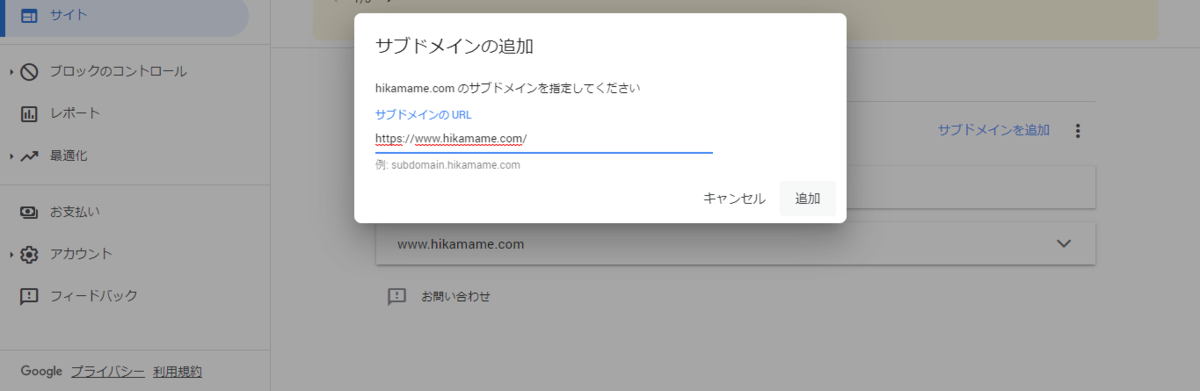Expand the www.hikamame.com row chevron
Image resolution: width=1200 pixels, height=391 pixels.
pos(1063,243)
